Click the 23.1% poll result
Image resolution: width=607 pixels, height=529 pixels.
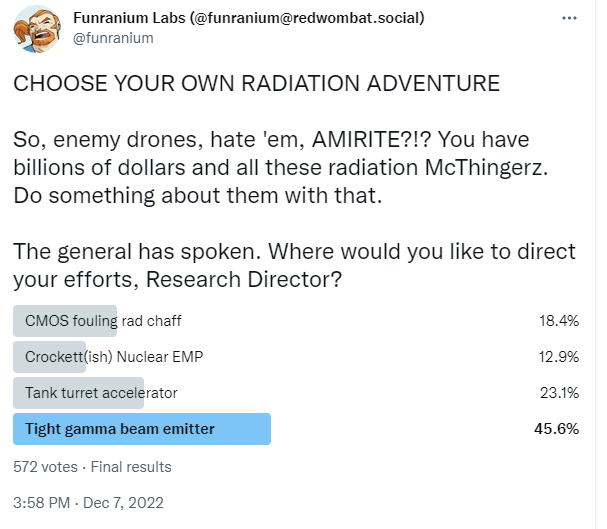click(559, 393)
